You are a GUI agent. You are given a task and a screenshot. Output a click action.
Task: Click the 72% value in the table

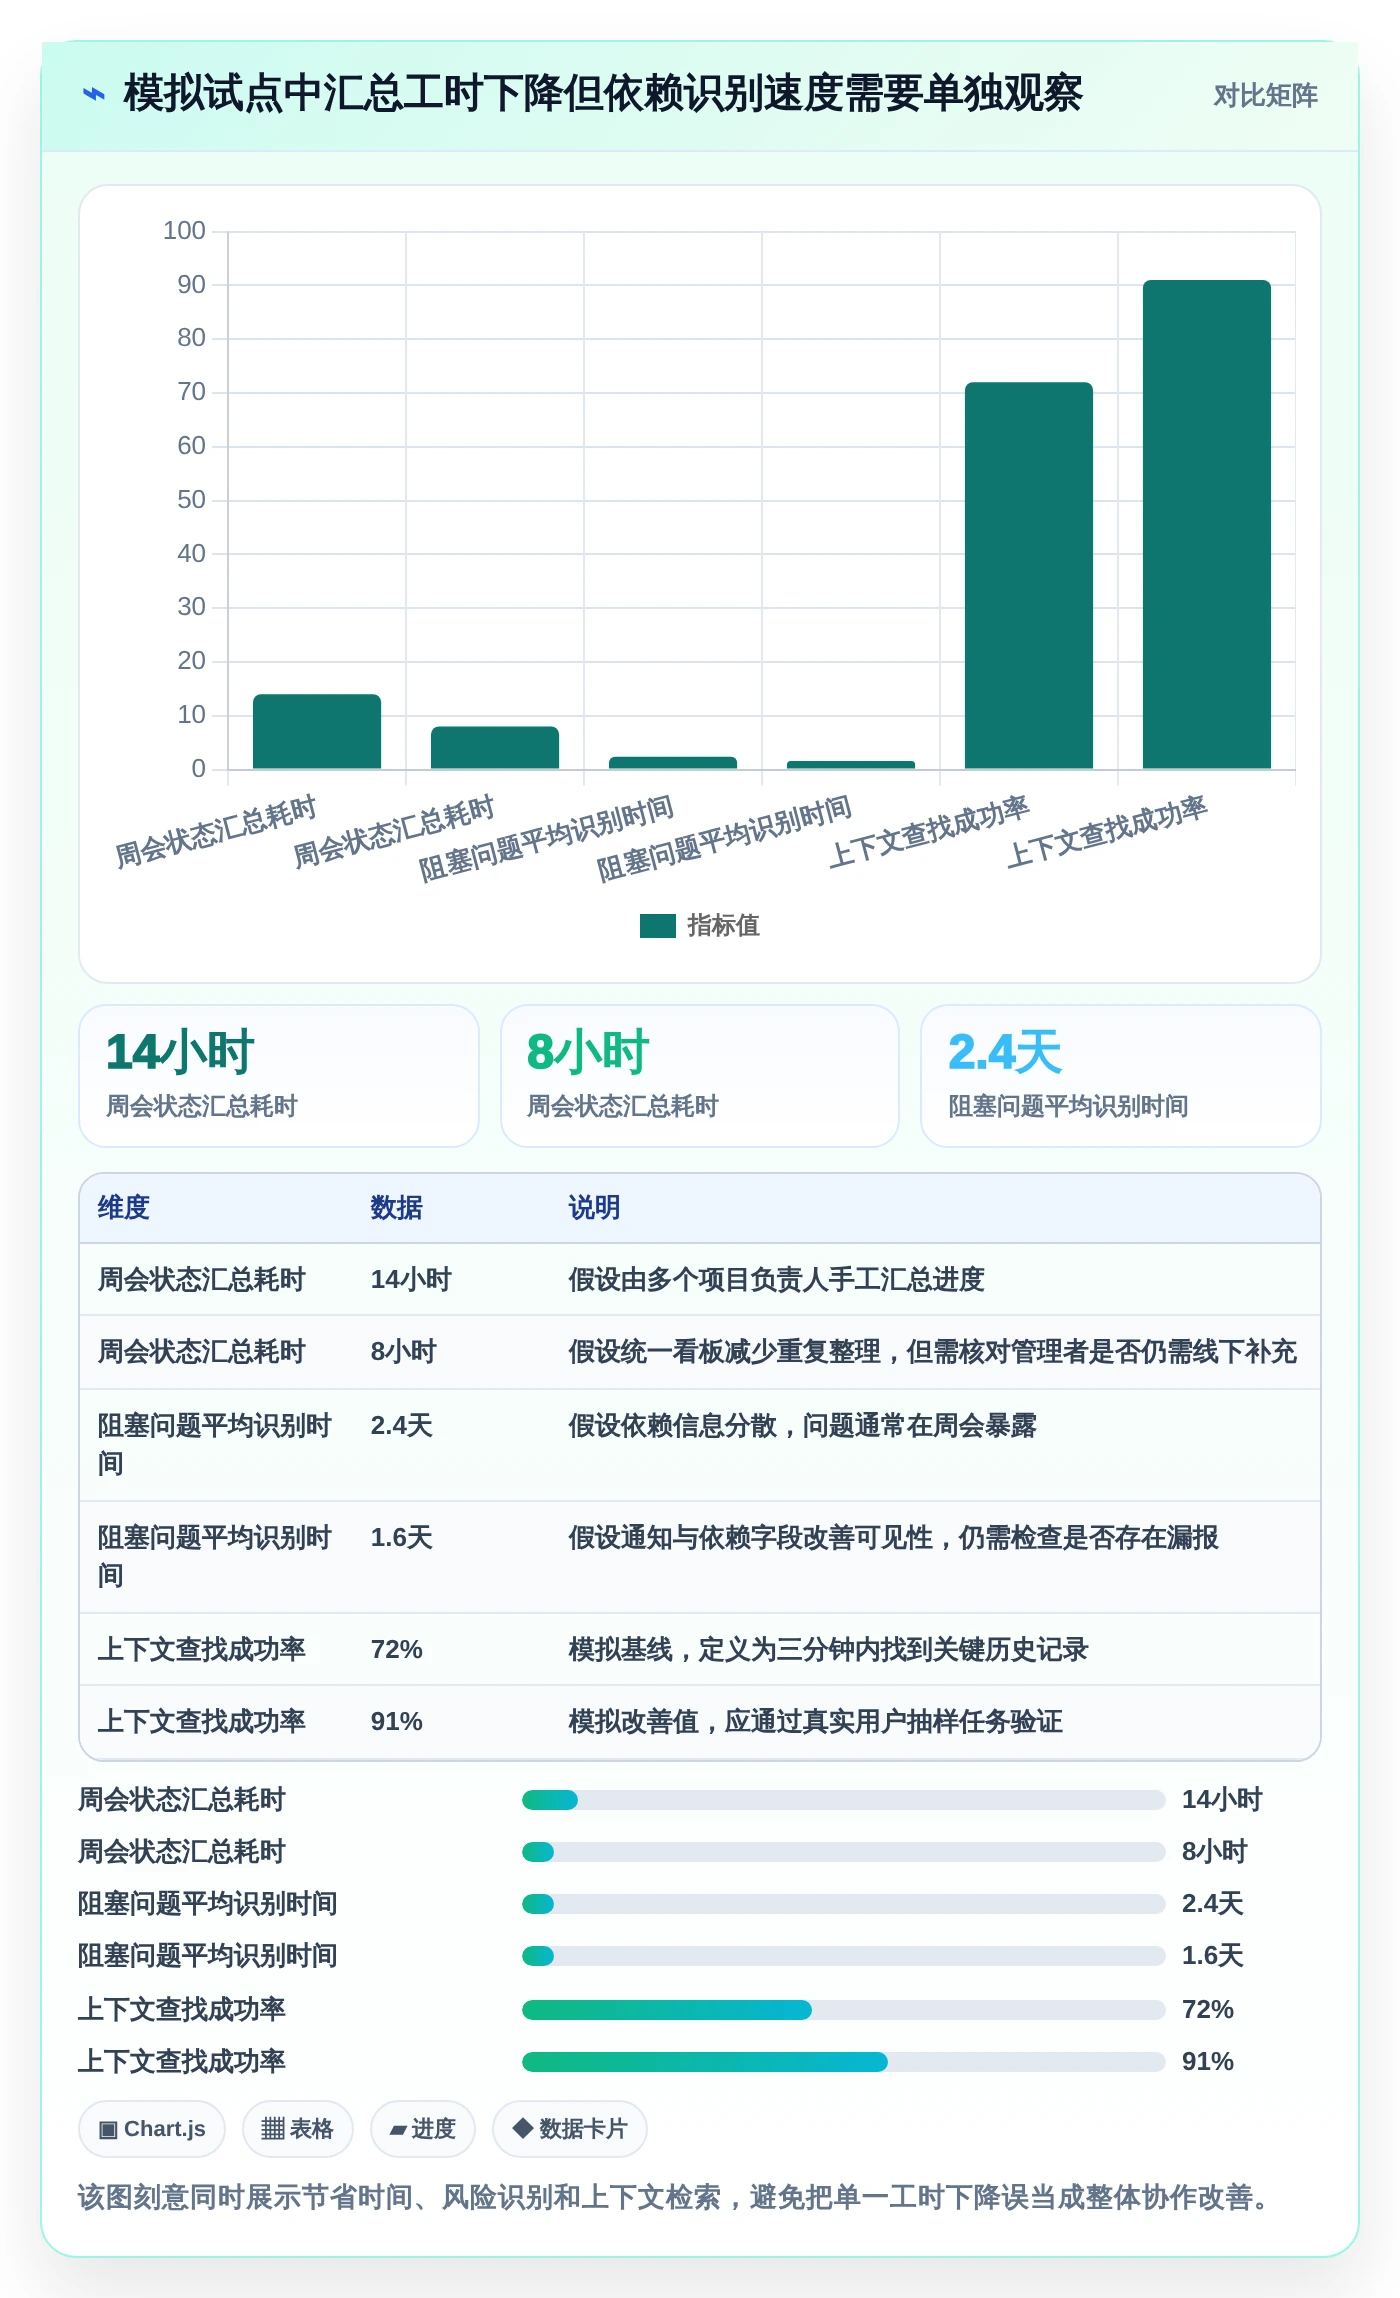coord(397,1650)
